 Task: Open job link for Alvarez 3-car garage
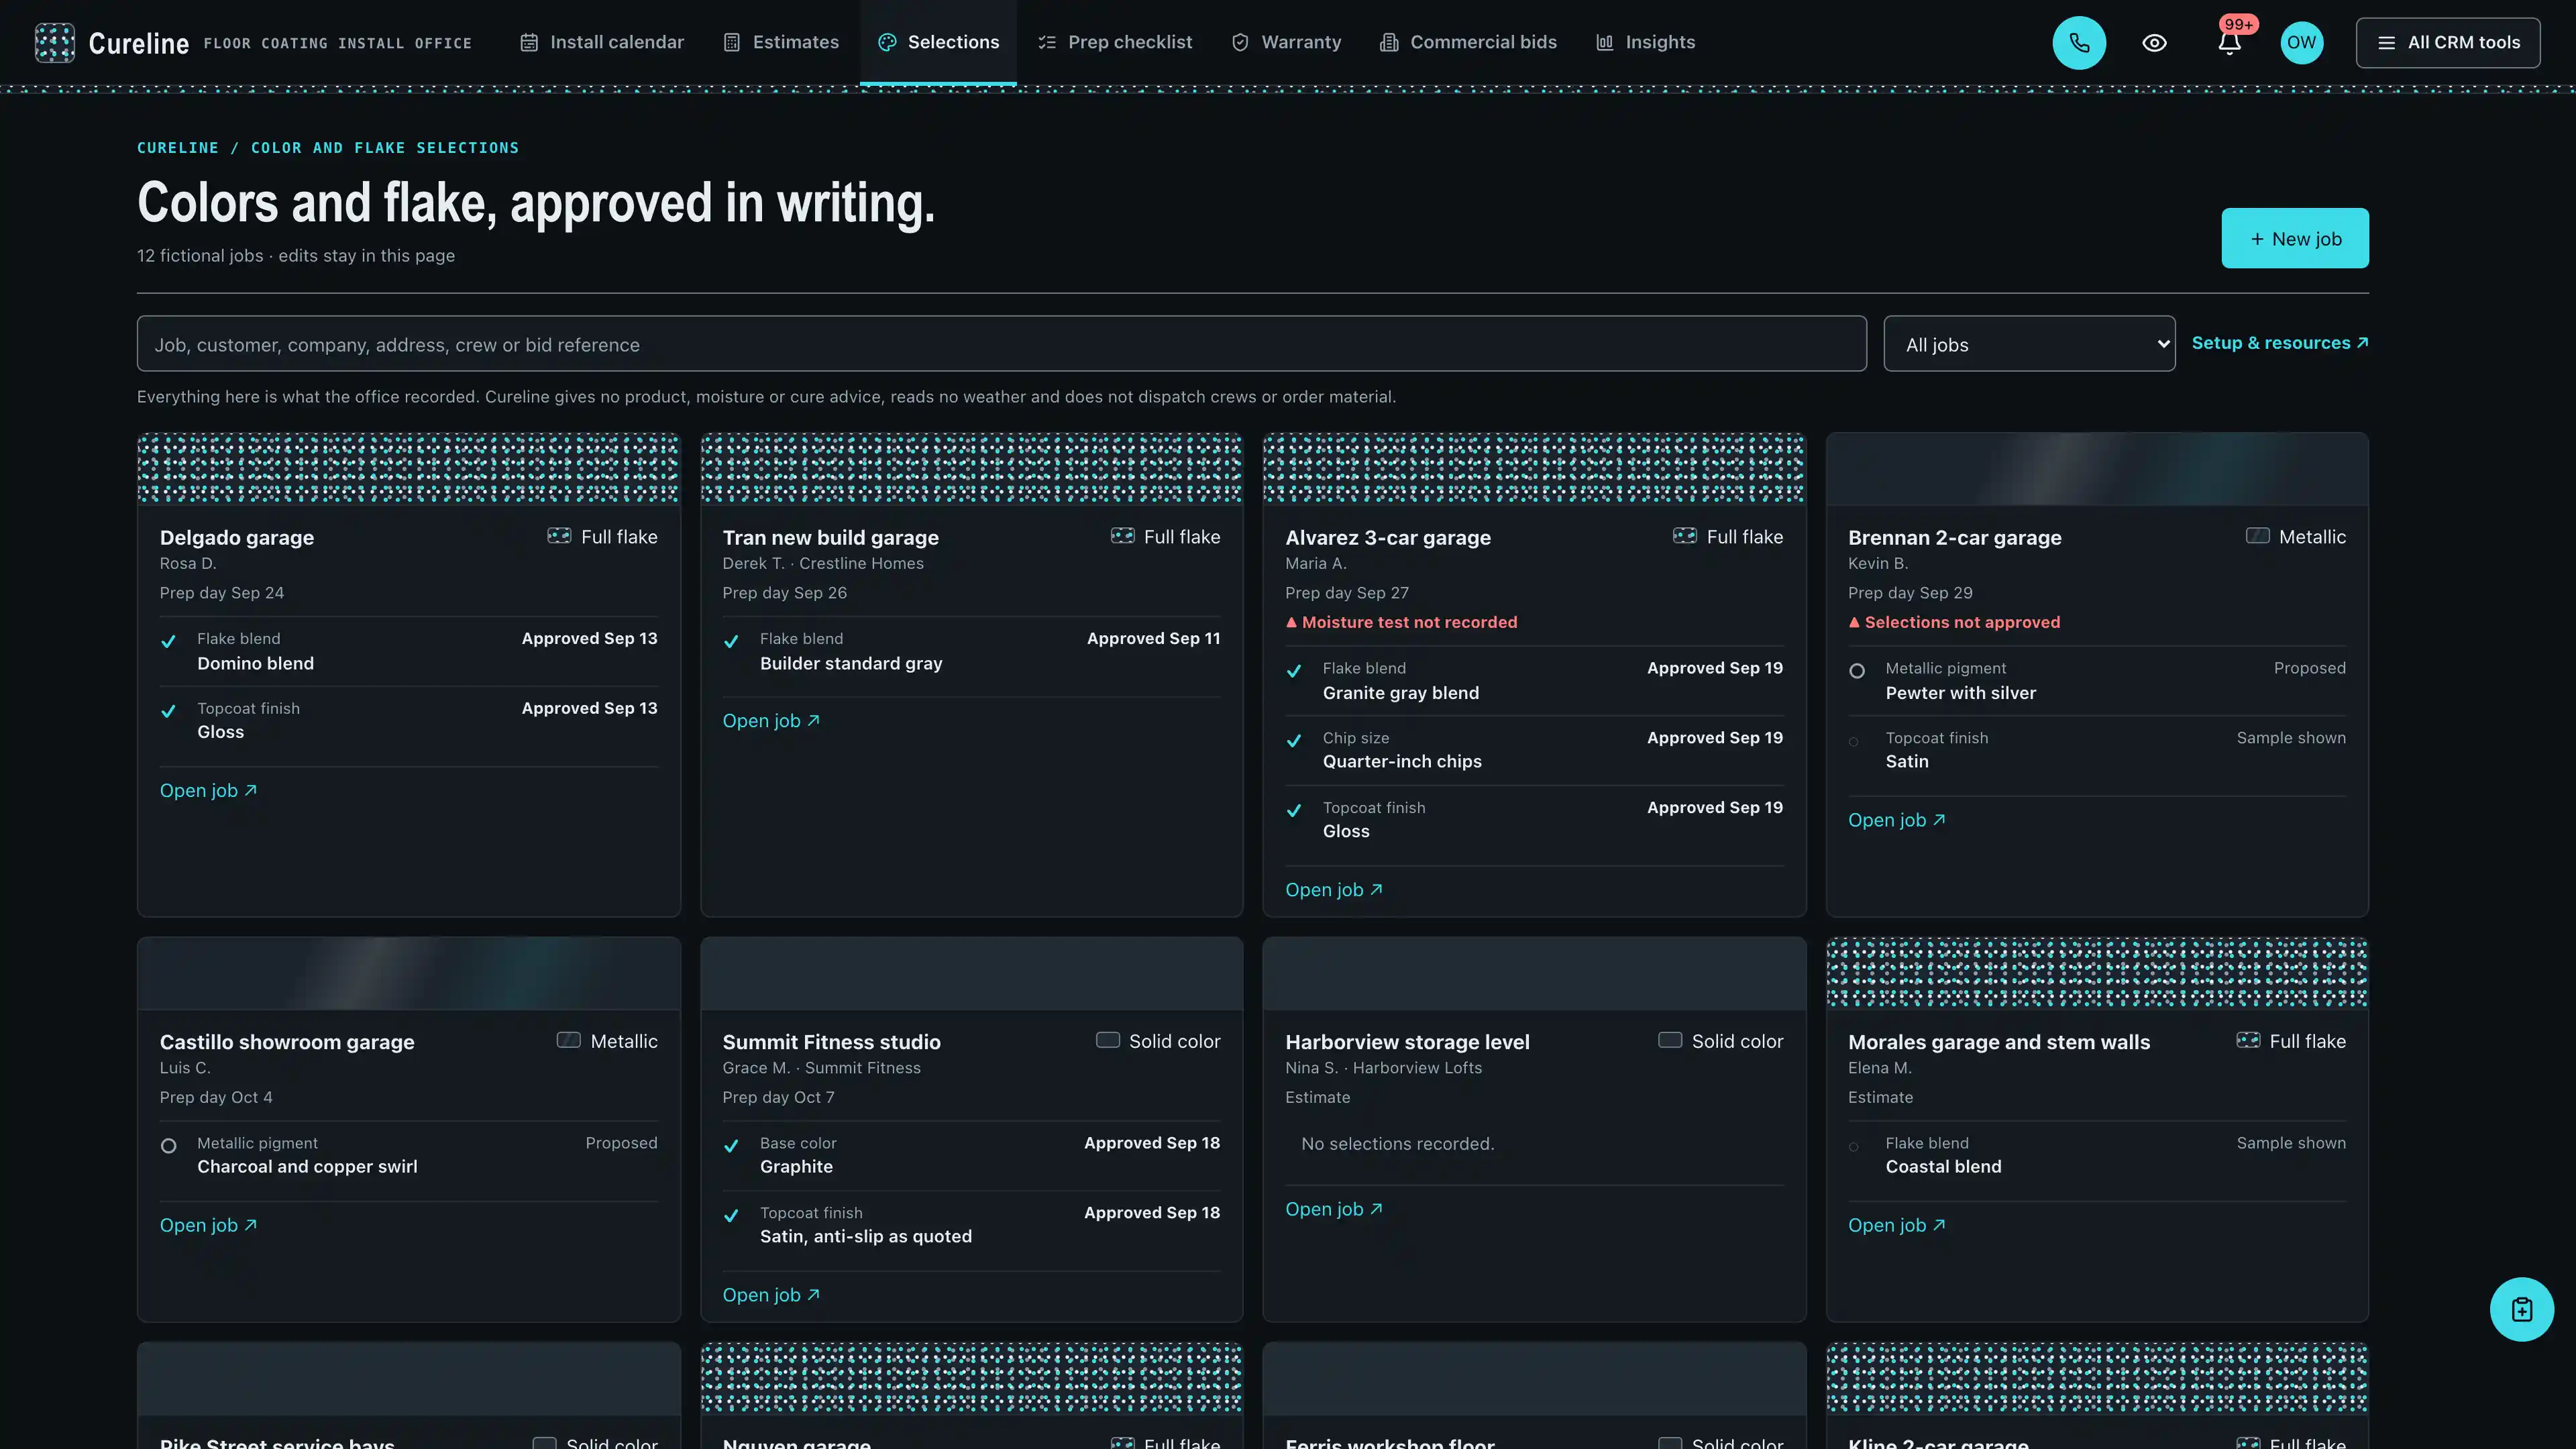[1333, 889]
